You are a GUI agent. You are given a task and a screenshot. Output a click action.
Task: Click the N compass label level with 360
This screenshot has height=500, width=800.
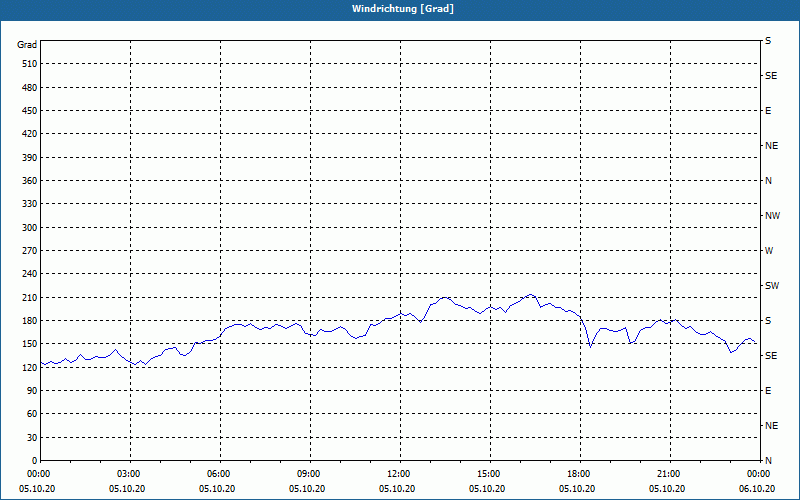(x=768, y=181)
